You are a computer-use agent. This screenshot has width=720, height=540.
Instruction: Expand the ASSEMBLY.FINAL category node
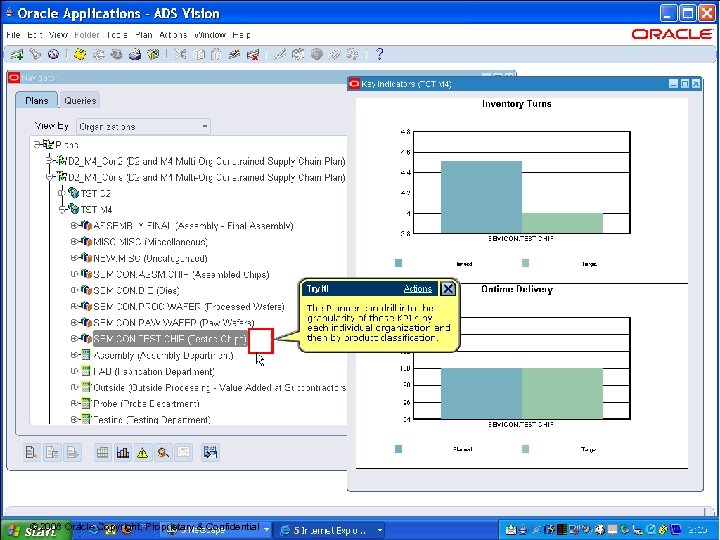(x=73, y=225)
